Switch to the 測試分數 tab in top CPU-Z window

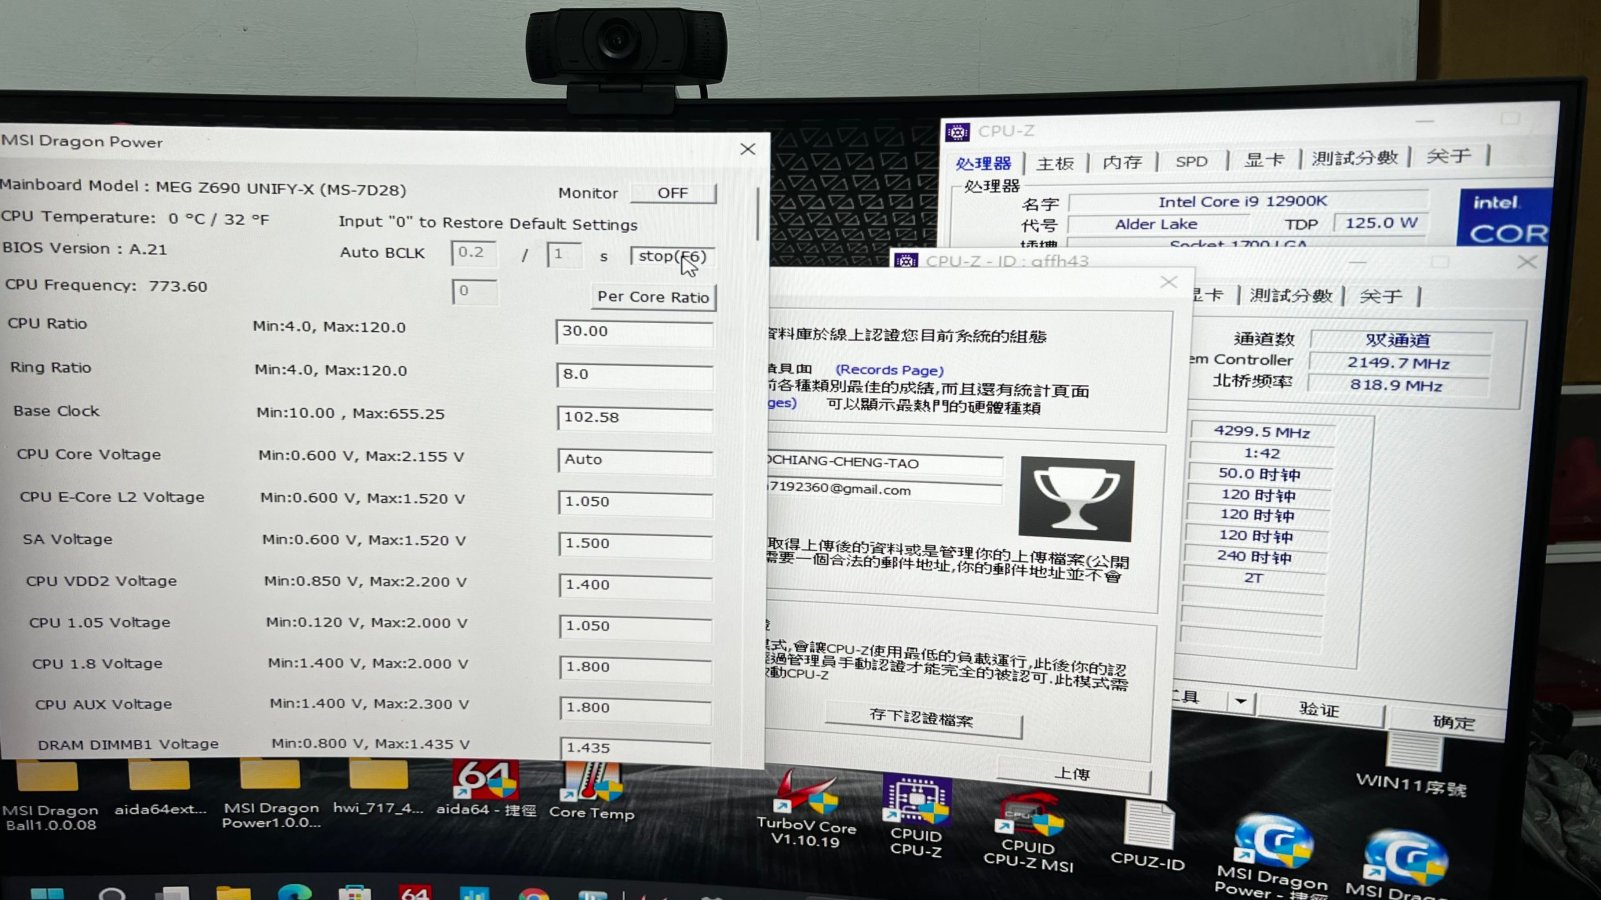click(1354, 158)
